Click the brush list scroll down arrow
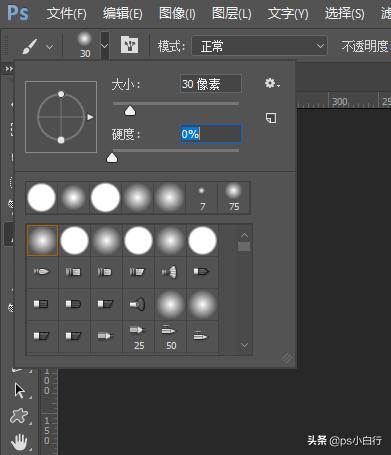This screenshot has height=455, width=391. click(244, 345)
